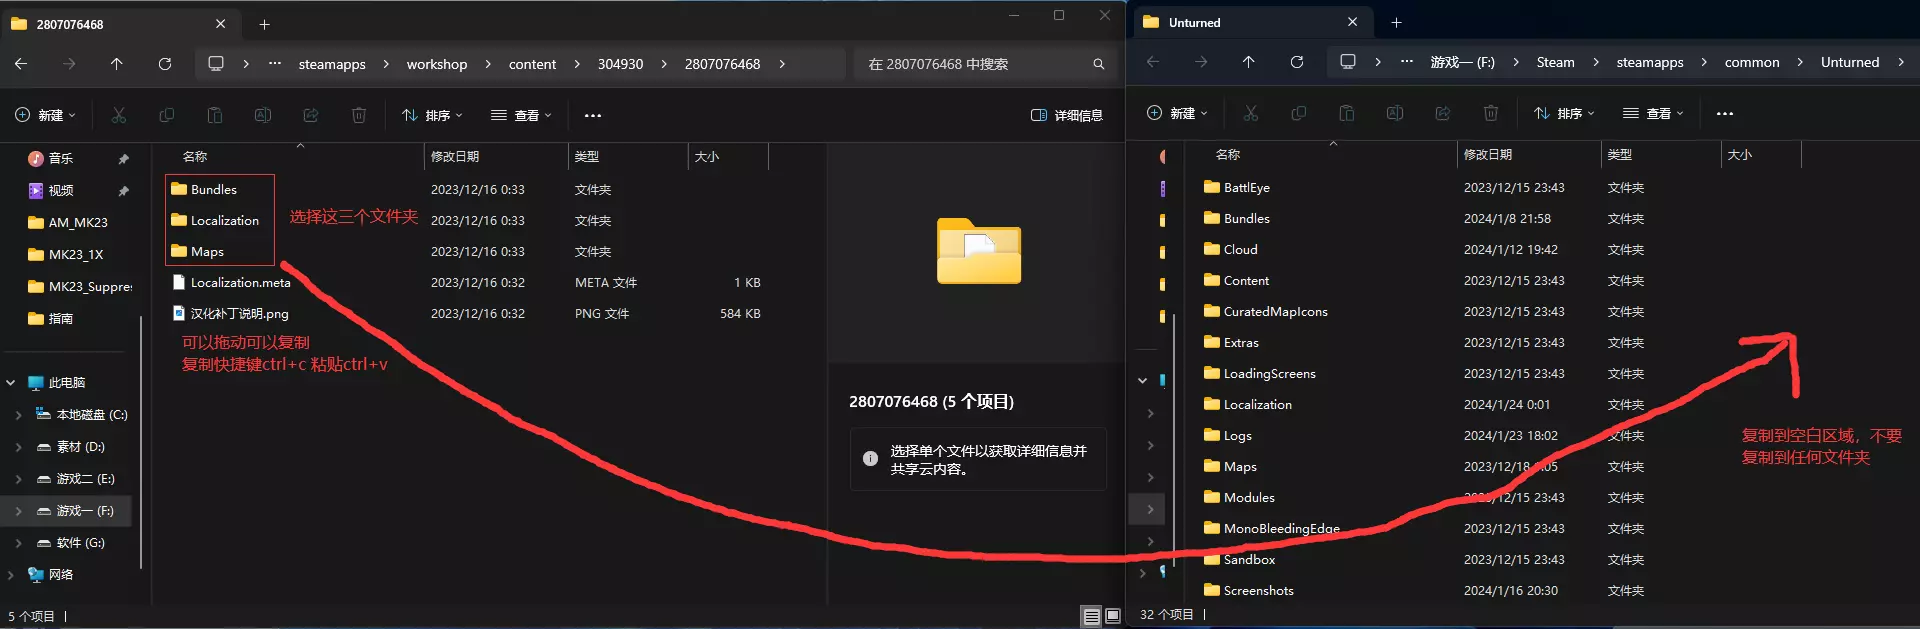Switch to large thumbnails view icon in status bar
Image resolution: width=1920 pixels, height=629 pixels.
[1113, 616]
